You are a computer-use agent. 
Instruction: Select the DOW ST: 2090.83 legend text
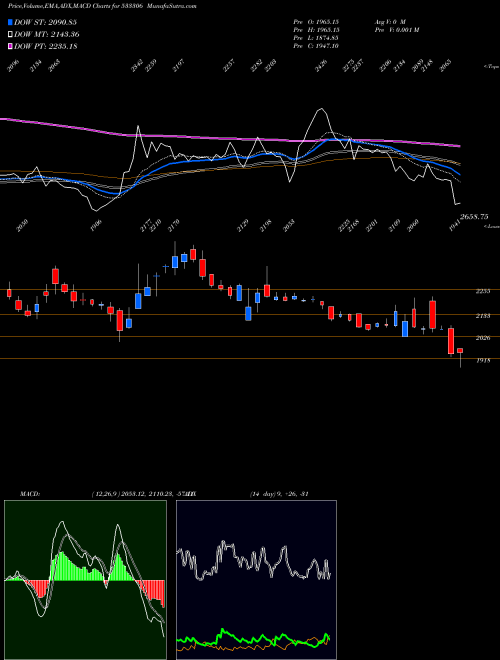click(45, 22)
